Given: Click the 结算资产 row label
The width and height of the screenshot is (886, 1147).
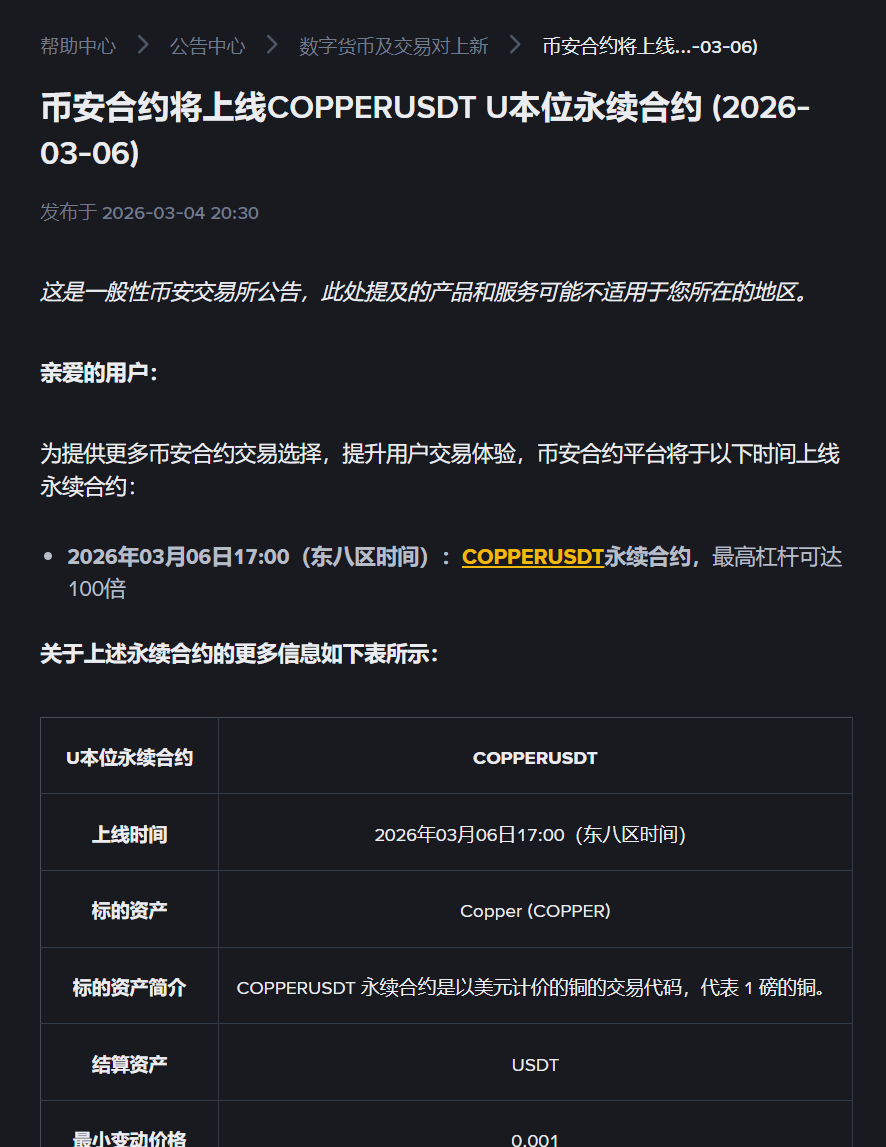Looking at the screenshot, I should pos(129,1065).
